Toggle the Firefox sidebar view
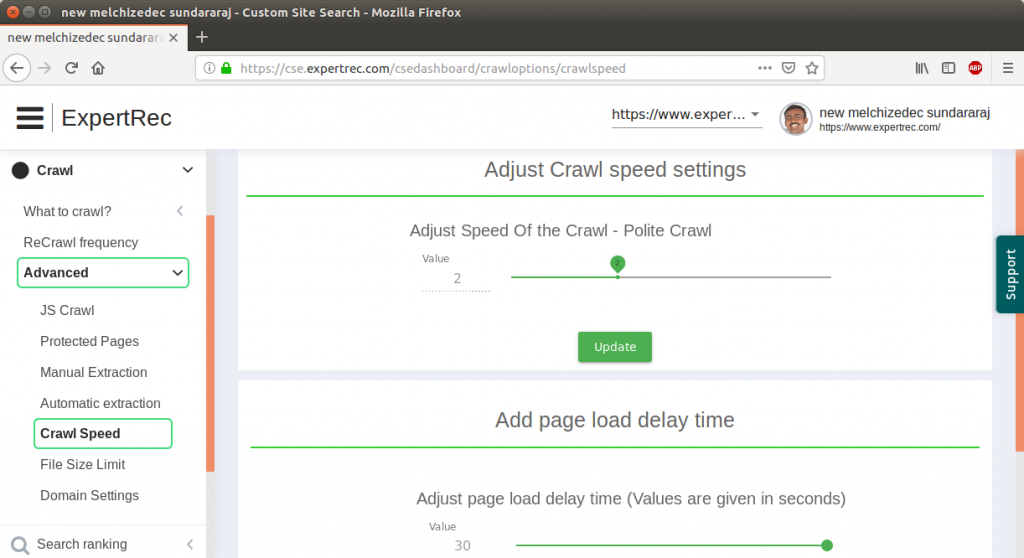The width and height of the screenshot is (1024, 558). tap(948, 68)
